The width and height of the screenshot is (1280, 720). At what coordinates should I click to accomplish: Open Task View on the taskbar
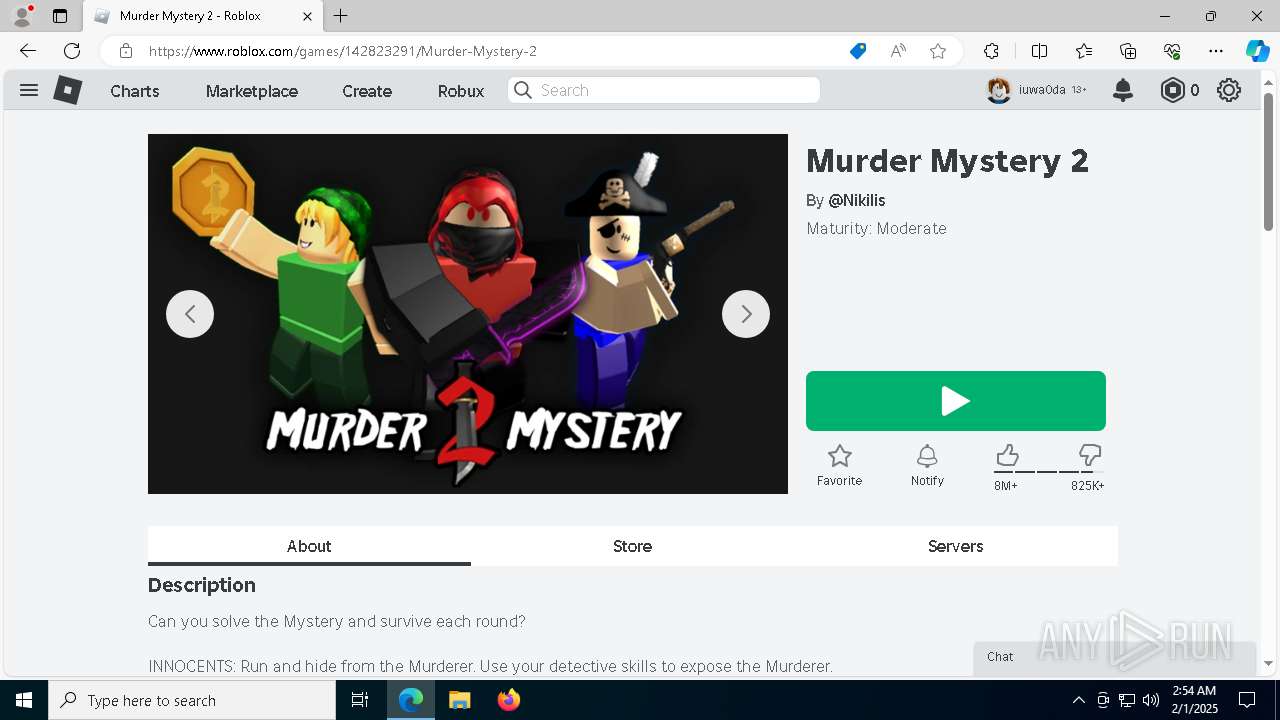360,700
